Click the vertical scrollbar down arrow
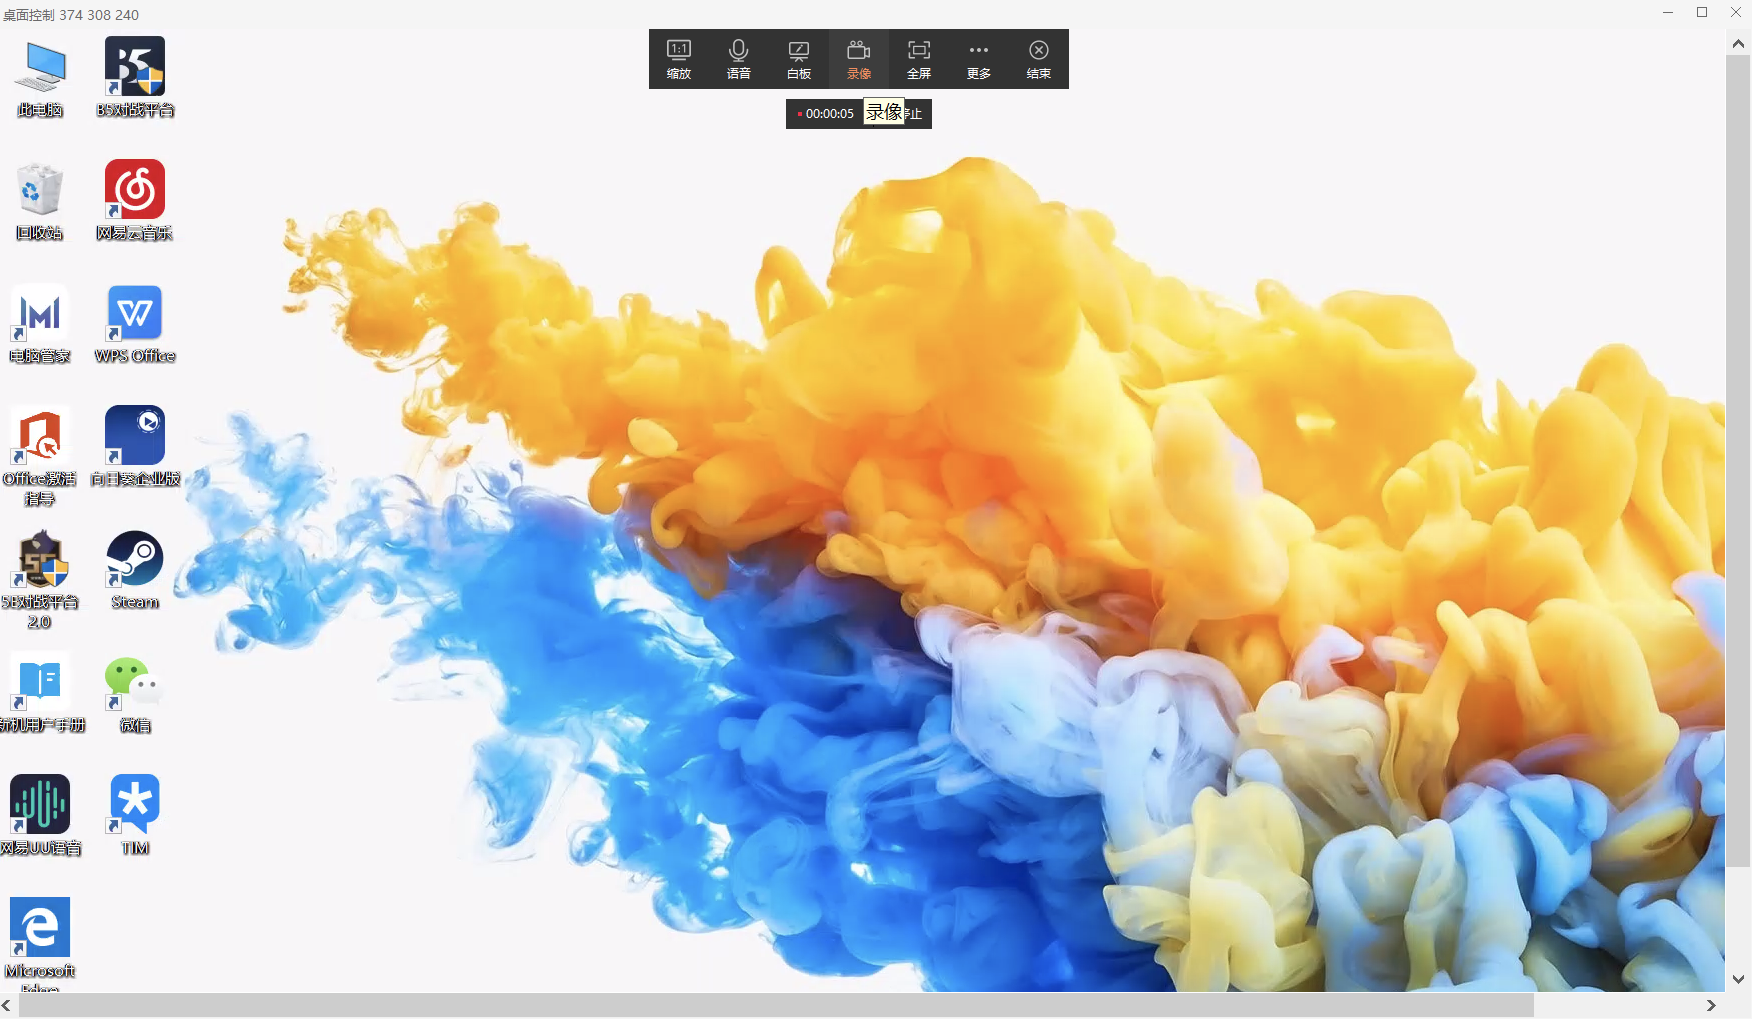1752x1019 pixels. pos(1738,980)
